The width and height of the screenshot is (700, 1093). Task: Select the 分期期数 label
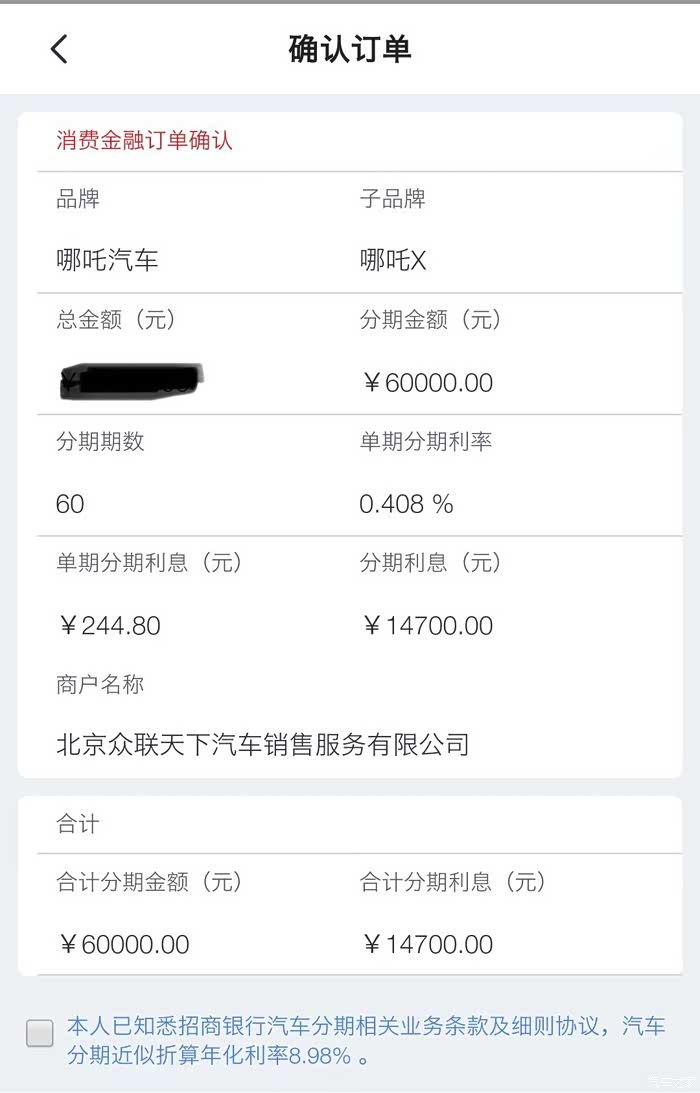[100, 441]
